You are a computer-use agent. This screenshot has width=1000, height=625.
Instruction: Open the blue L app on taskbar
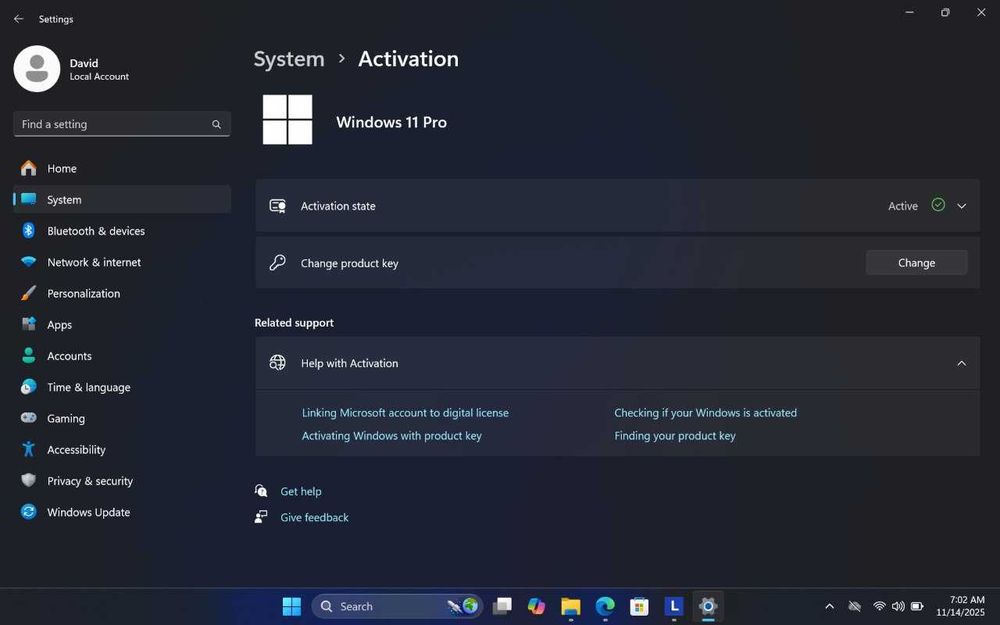point(673,606)
